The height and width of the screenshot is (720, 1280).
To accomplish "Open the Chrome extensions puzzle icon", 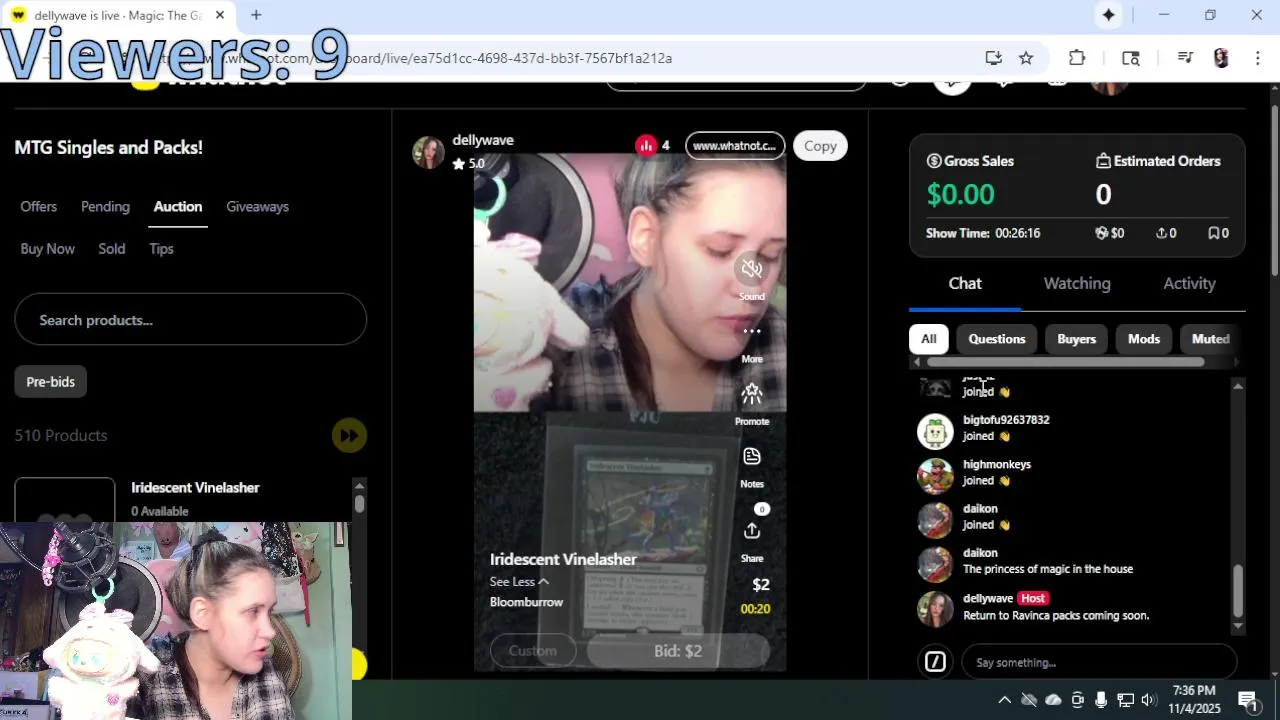I will pos(1077,58).
